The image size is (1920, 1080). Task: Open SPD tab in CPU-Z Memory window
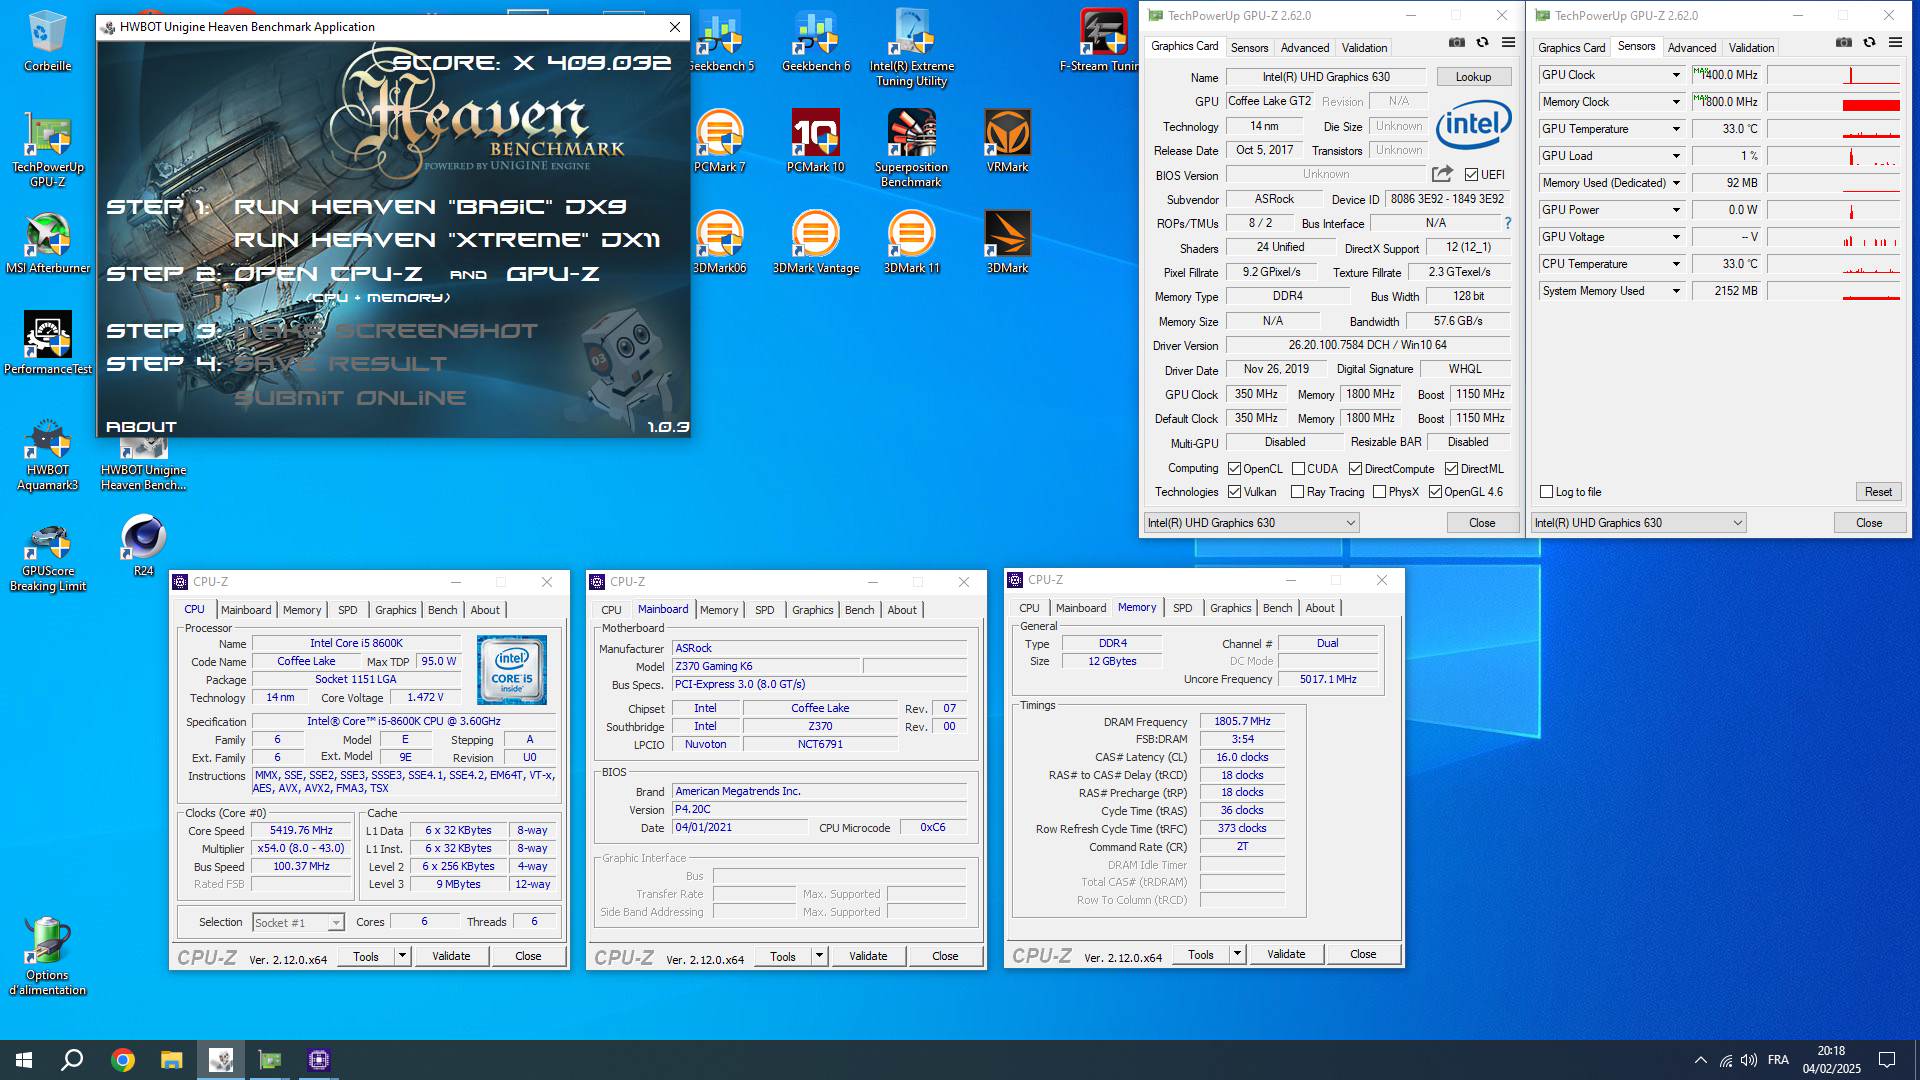(x=1182, y=608)
